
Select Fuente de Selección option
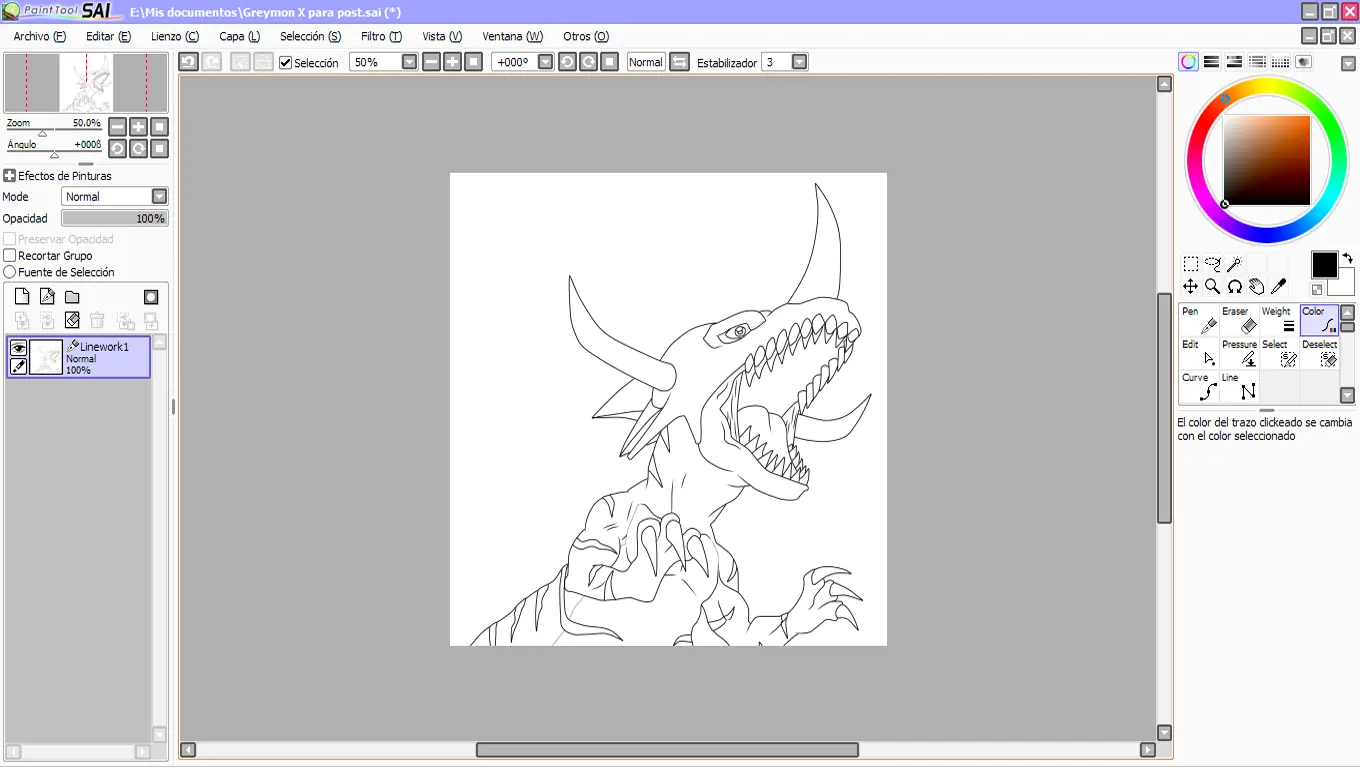(10, 272)
